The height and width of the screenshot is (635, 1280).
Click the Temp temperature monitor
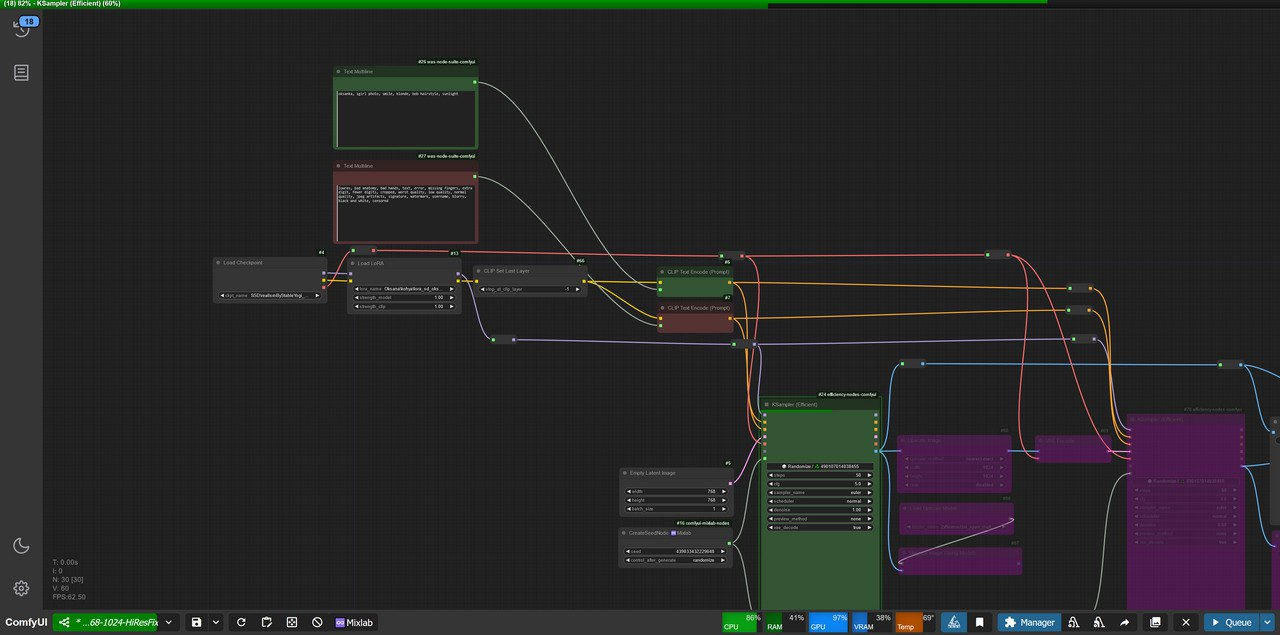(915, 622)
